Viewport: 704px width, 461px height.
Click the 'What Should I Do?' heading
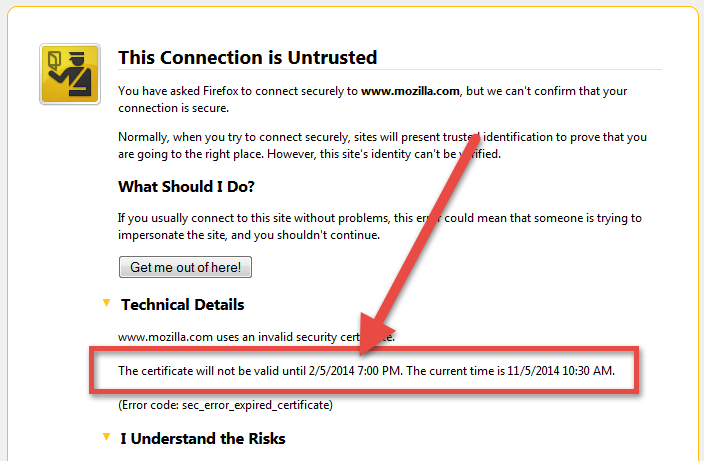(x=186, y=186)
